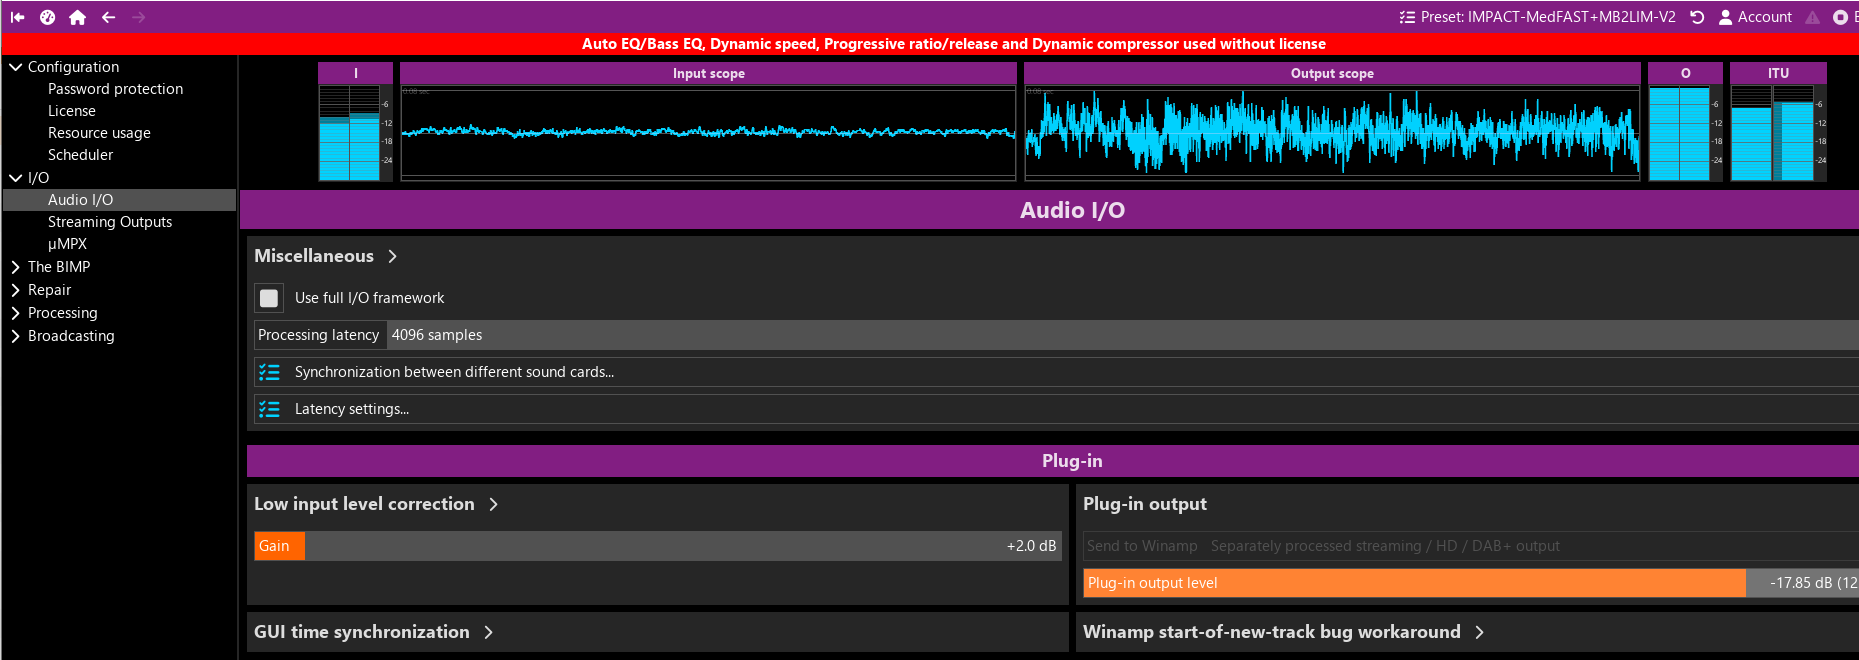Expand the Broadcasting tree section
1859x660 pixels.
tap(15, 336)
